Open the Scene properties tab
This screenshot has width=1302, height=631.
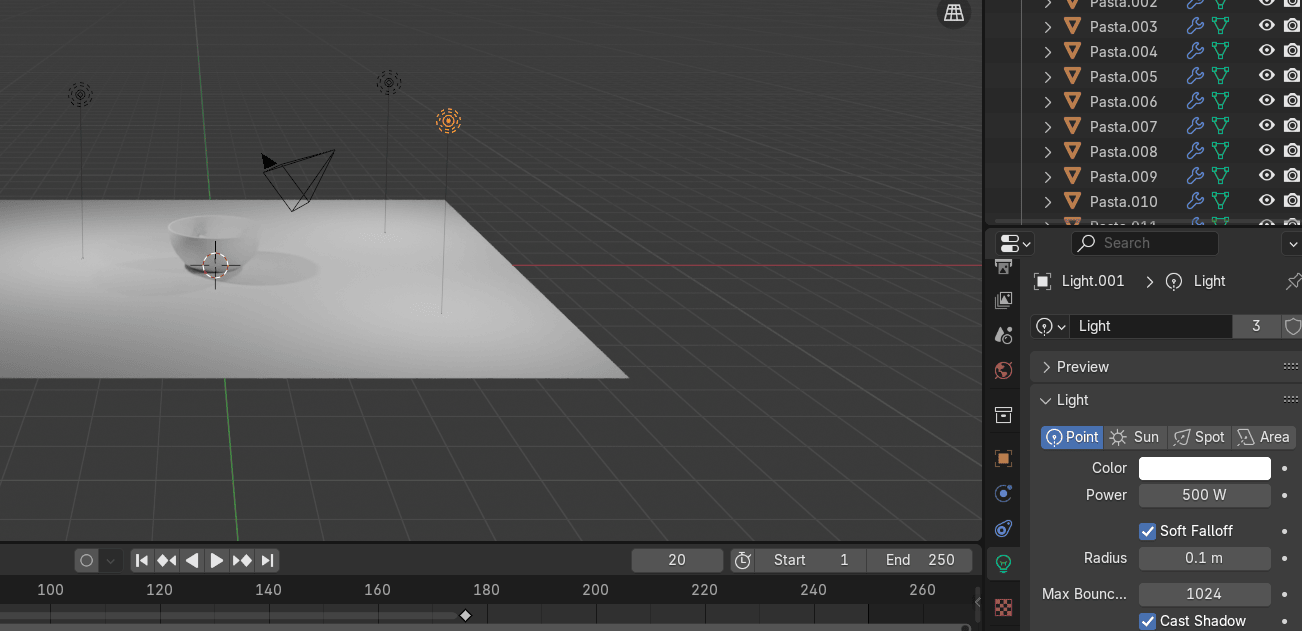[1004, 335]
